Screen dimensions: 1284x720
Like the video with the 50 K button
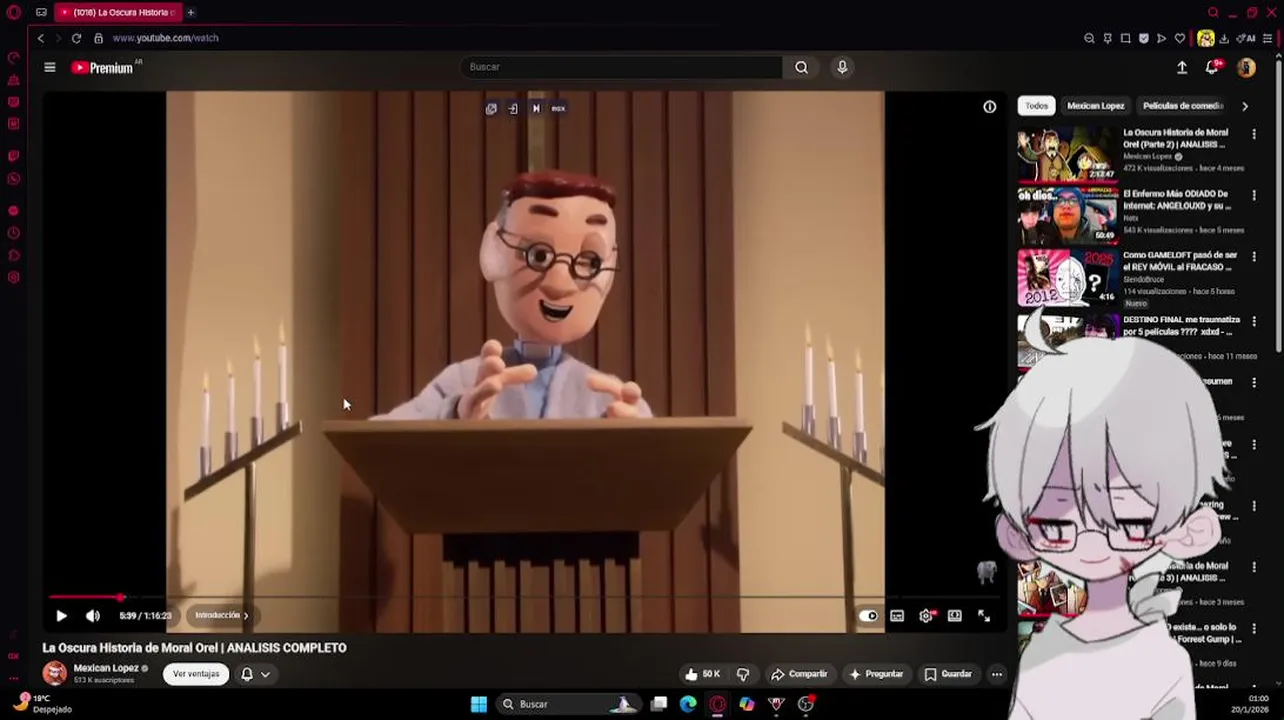pyautogui.click(x=702, y=674)
